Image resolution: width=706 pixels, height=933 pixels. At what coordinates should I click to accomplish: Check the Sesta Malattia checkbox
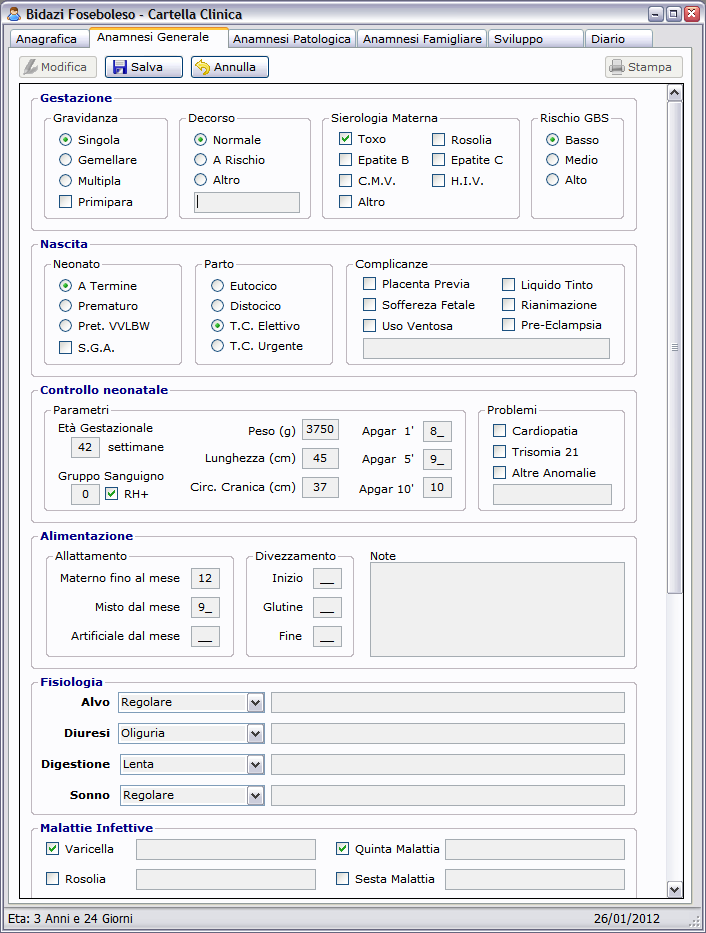[343, 878]
